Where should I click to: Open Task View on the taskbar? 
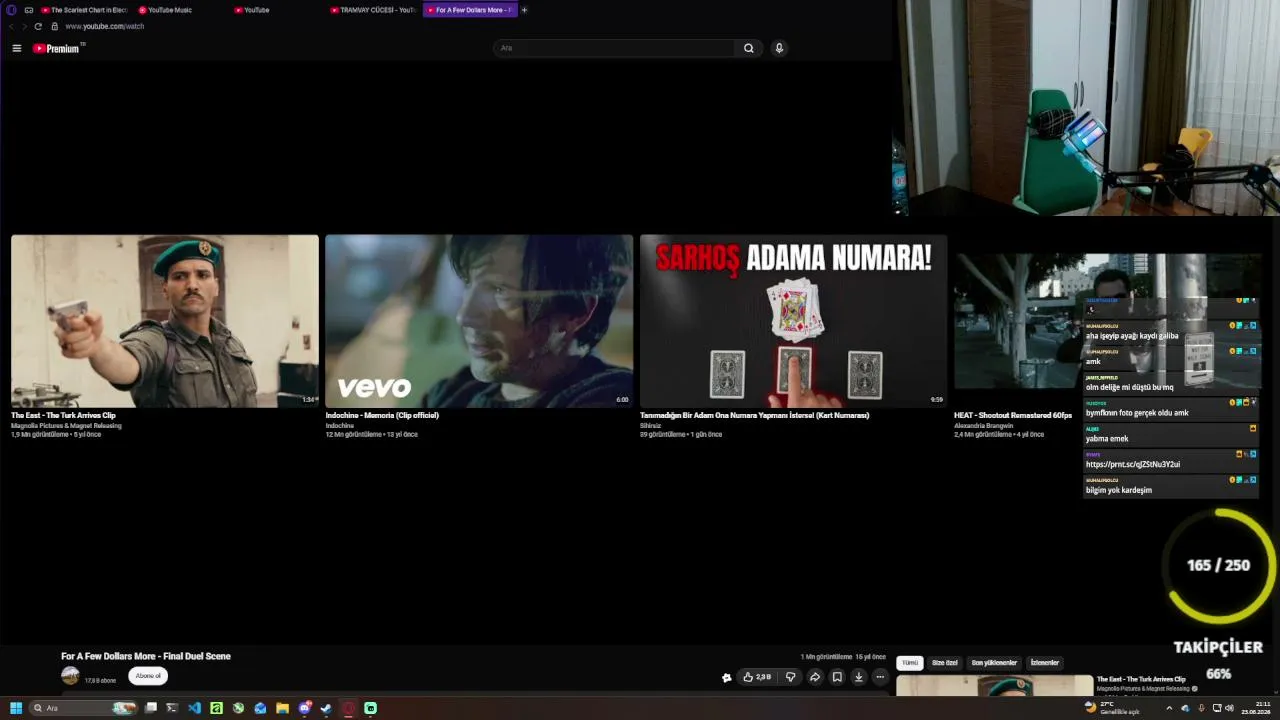(x=151, y=708)
